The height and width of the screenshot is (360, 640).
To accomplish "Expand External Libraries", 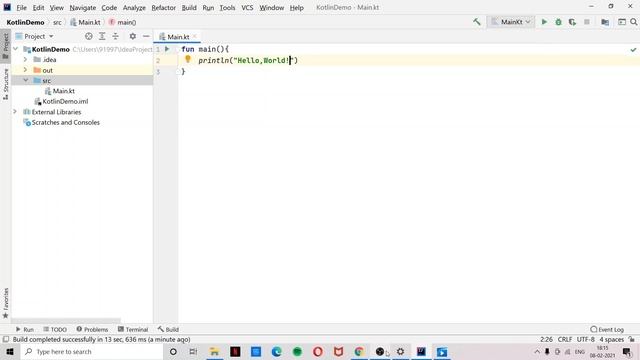I will pyautogui.click(x=16, y=111).
